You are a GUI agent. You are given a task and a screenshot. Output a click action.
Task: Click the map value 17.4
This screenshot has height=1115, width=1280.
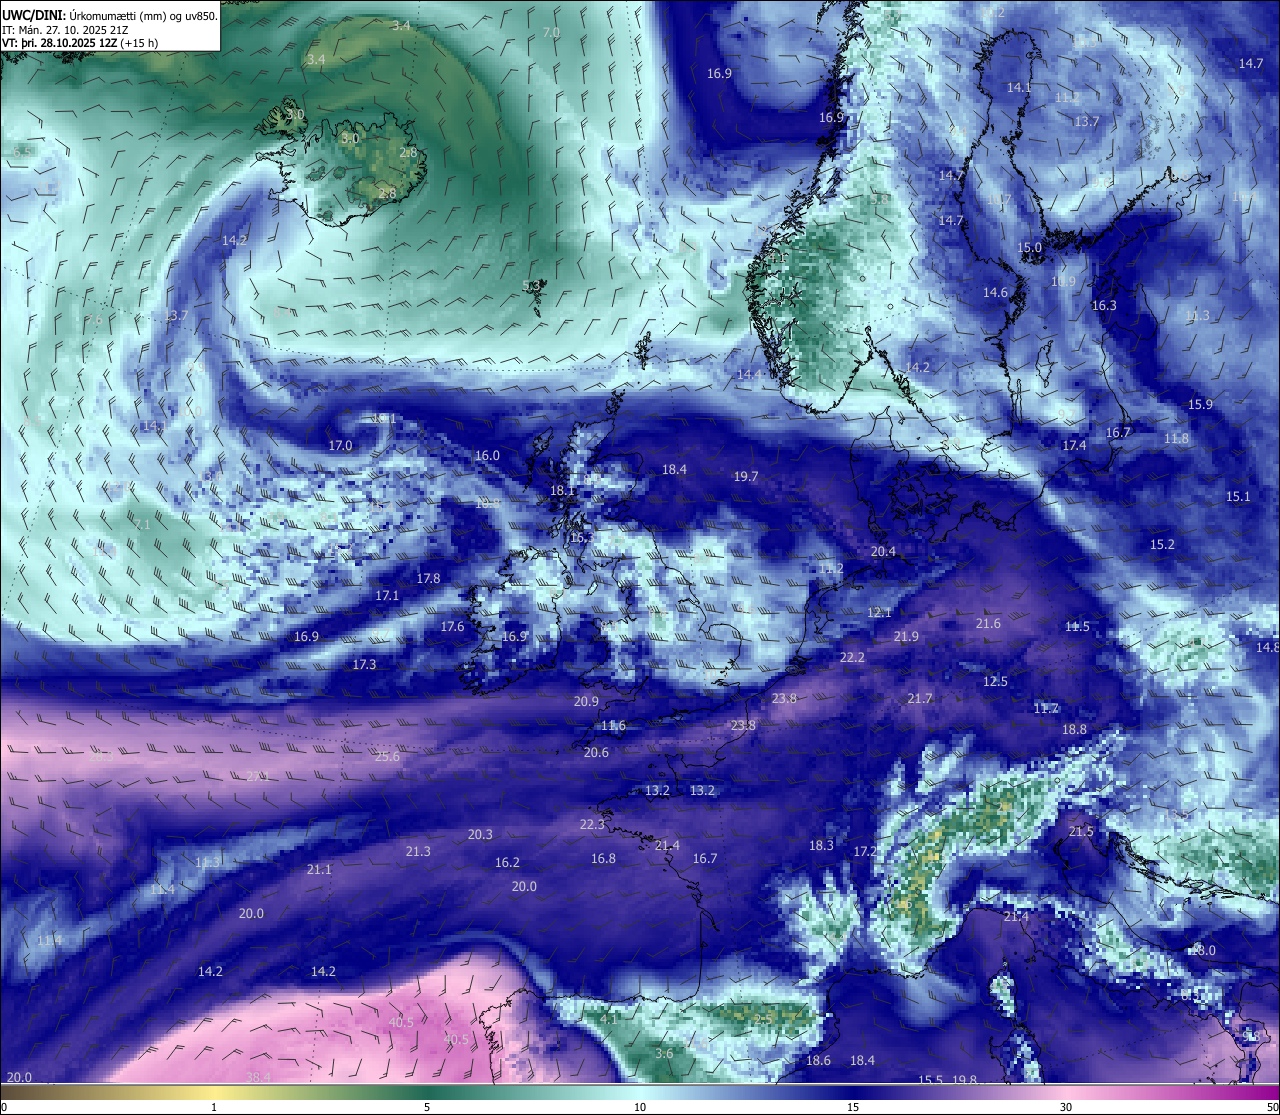pyautogui.click(x=1074, y=445)
